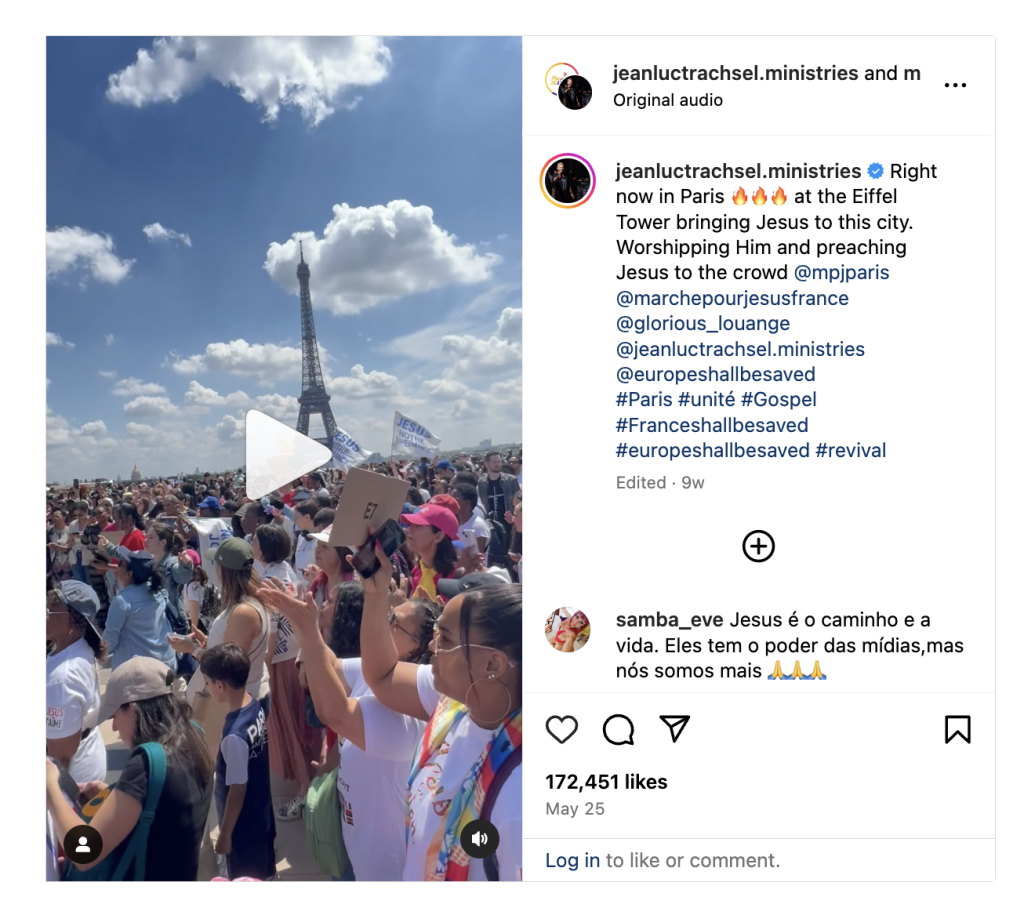Share post using paper plane icon
1024x904 pixels.
[675, 728]
